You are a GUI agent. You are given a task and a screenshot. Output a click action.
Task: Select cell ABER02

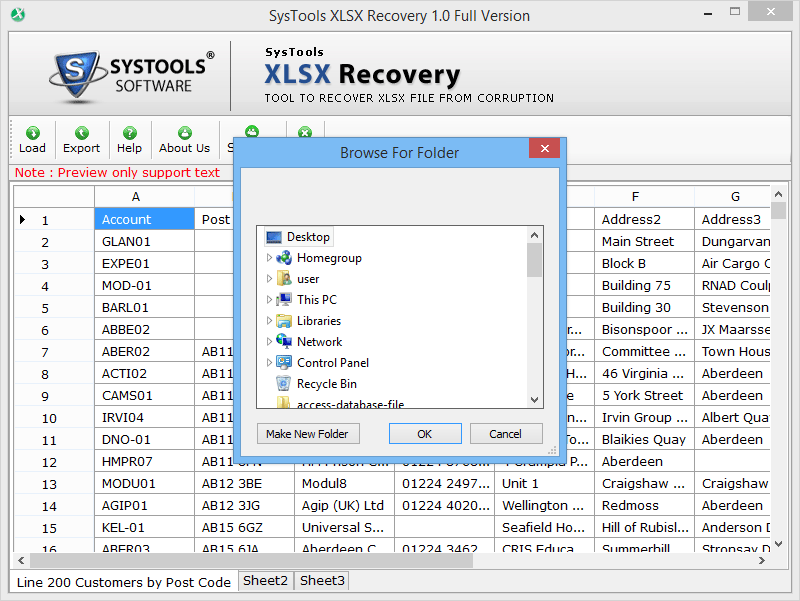(x=144, y=352)
